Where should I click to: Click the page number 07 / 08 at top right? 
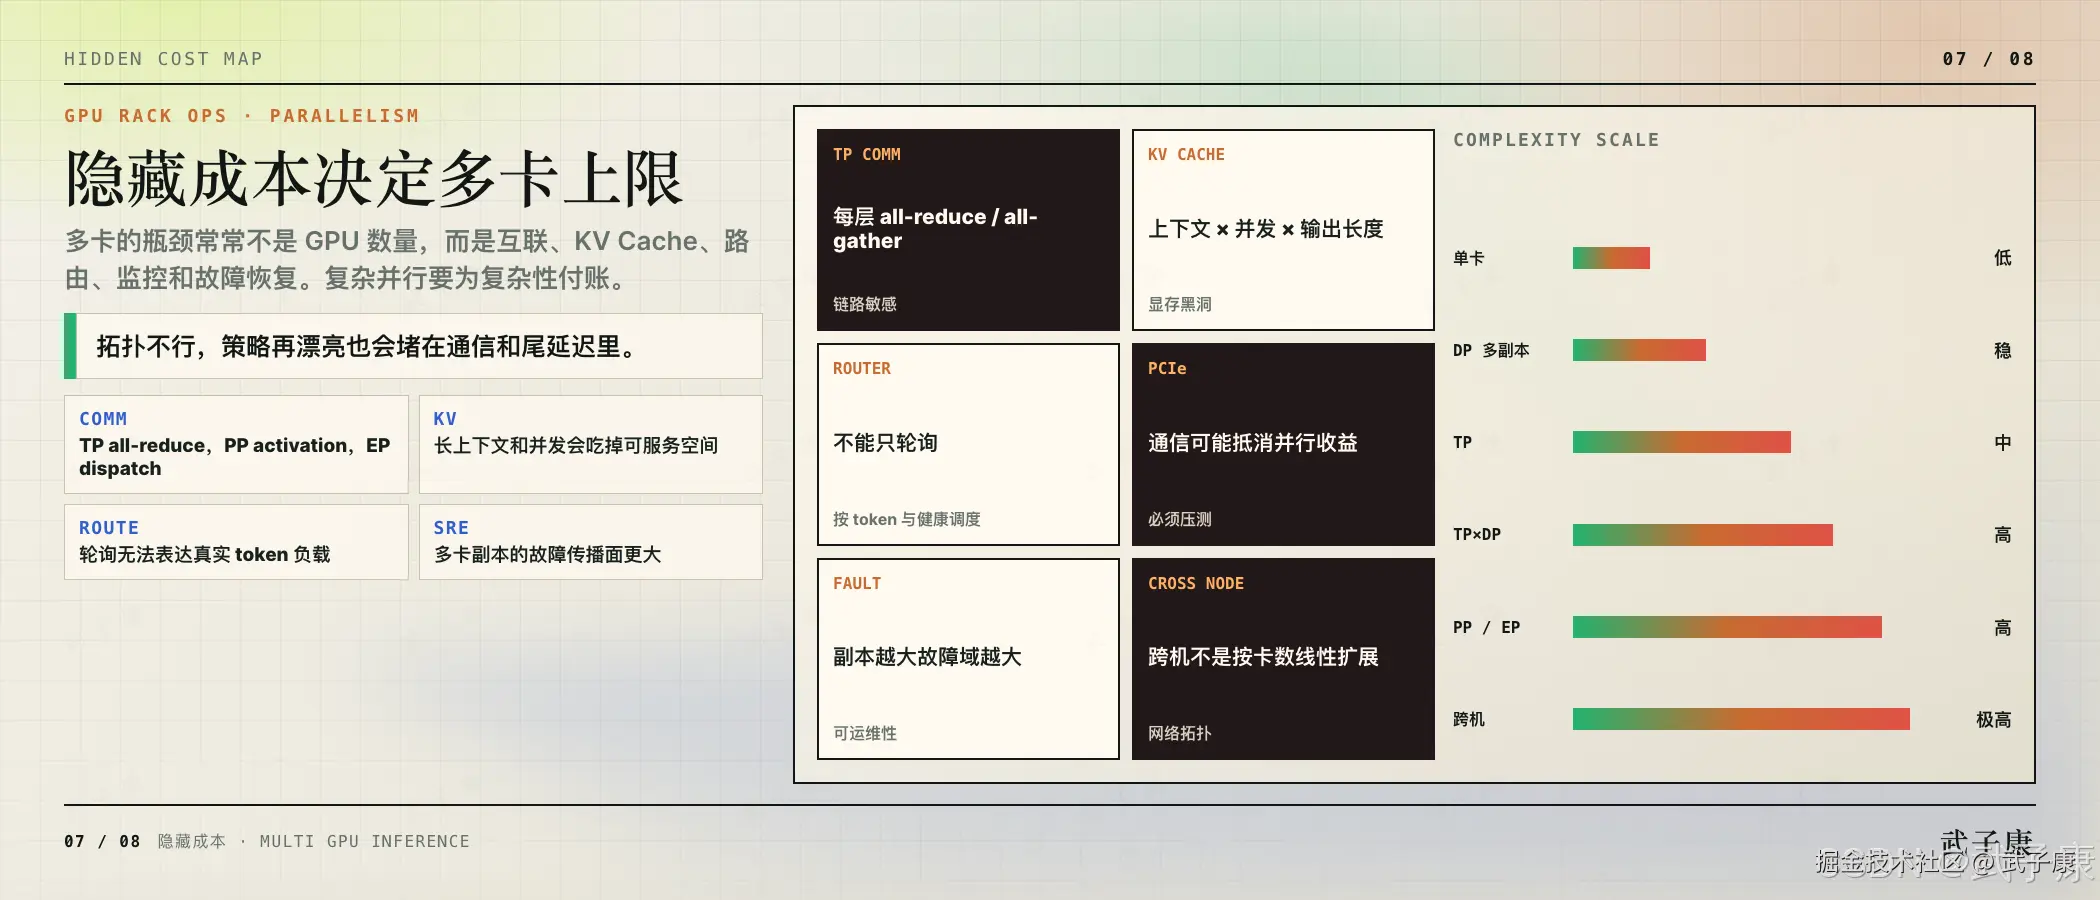(x=1988, y=59)
